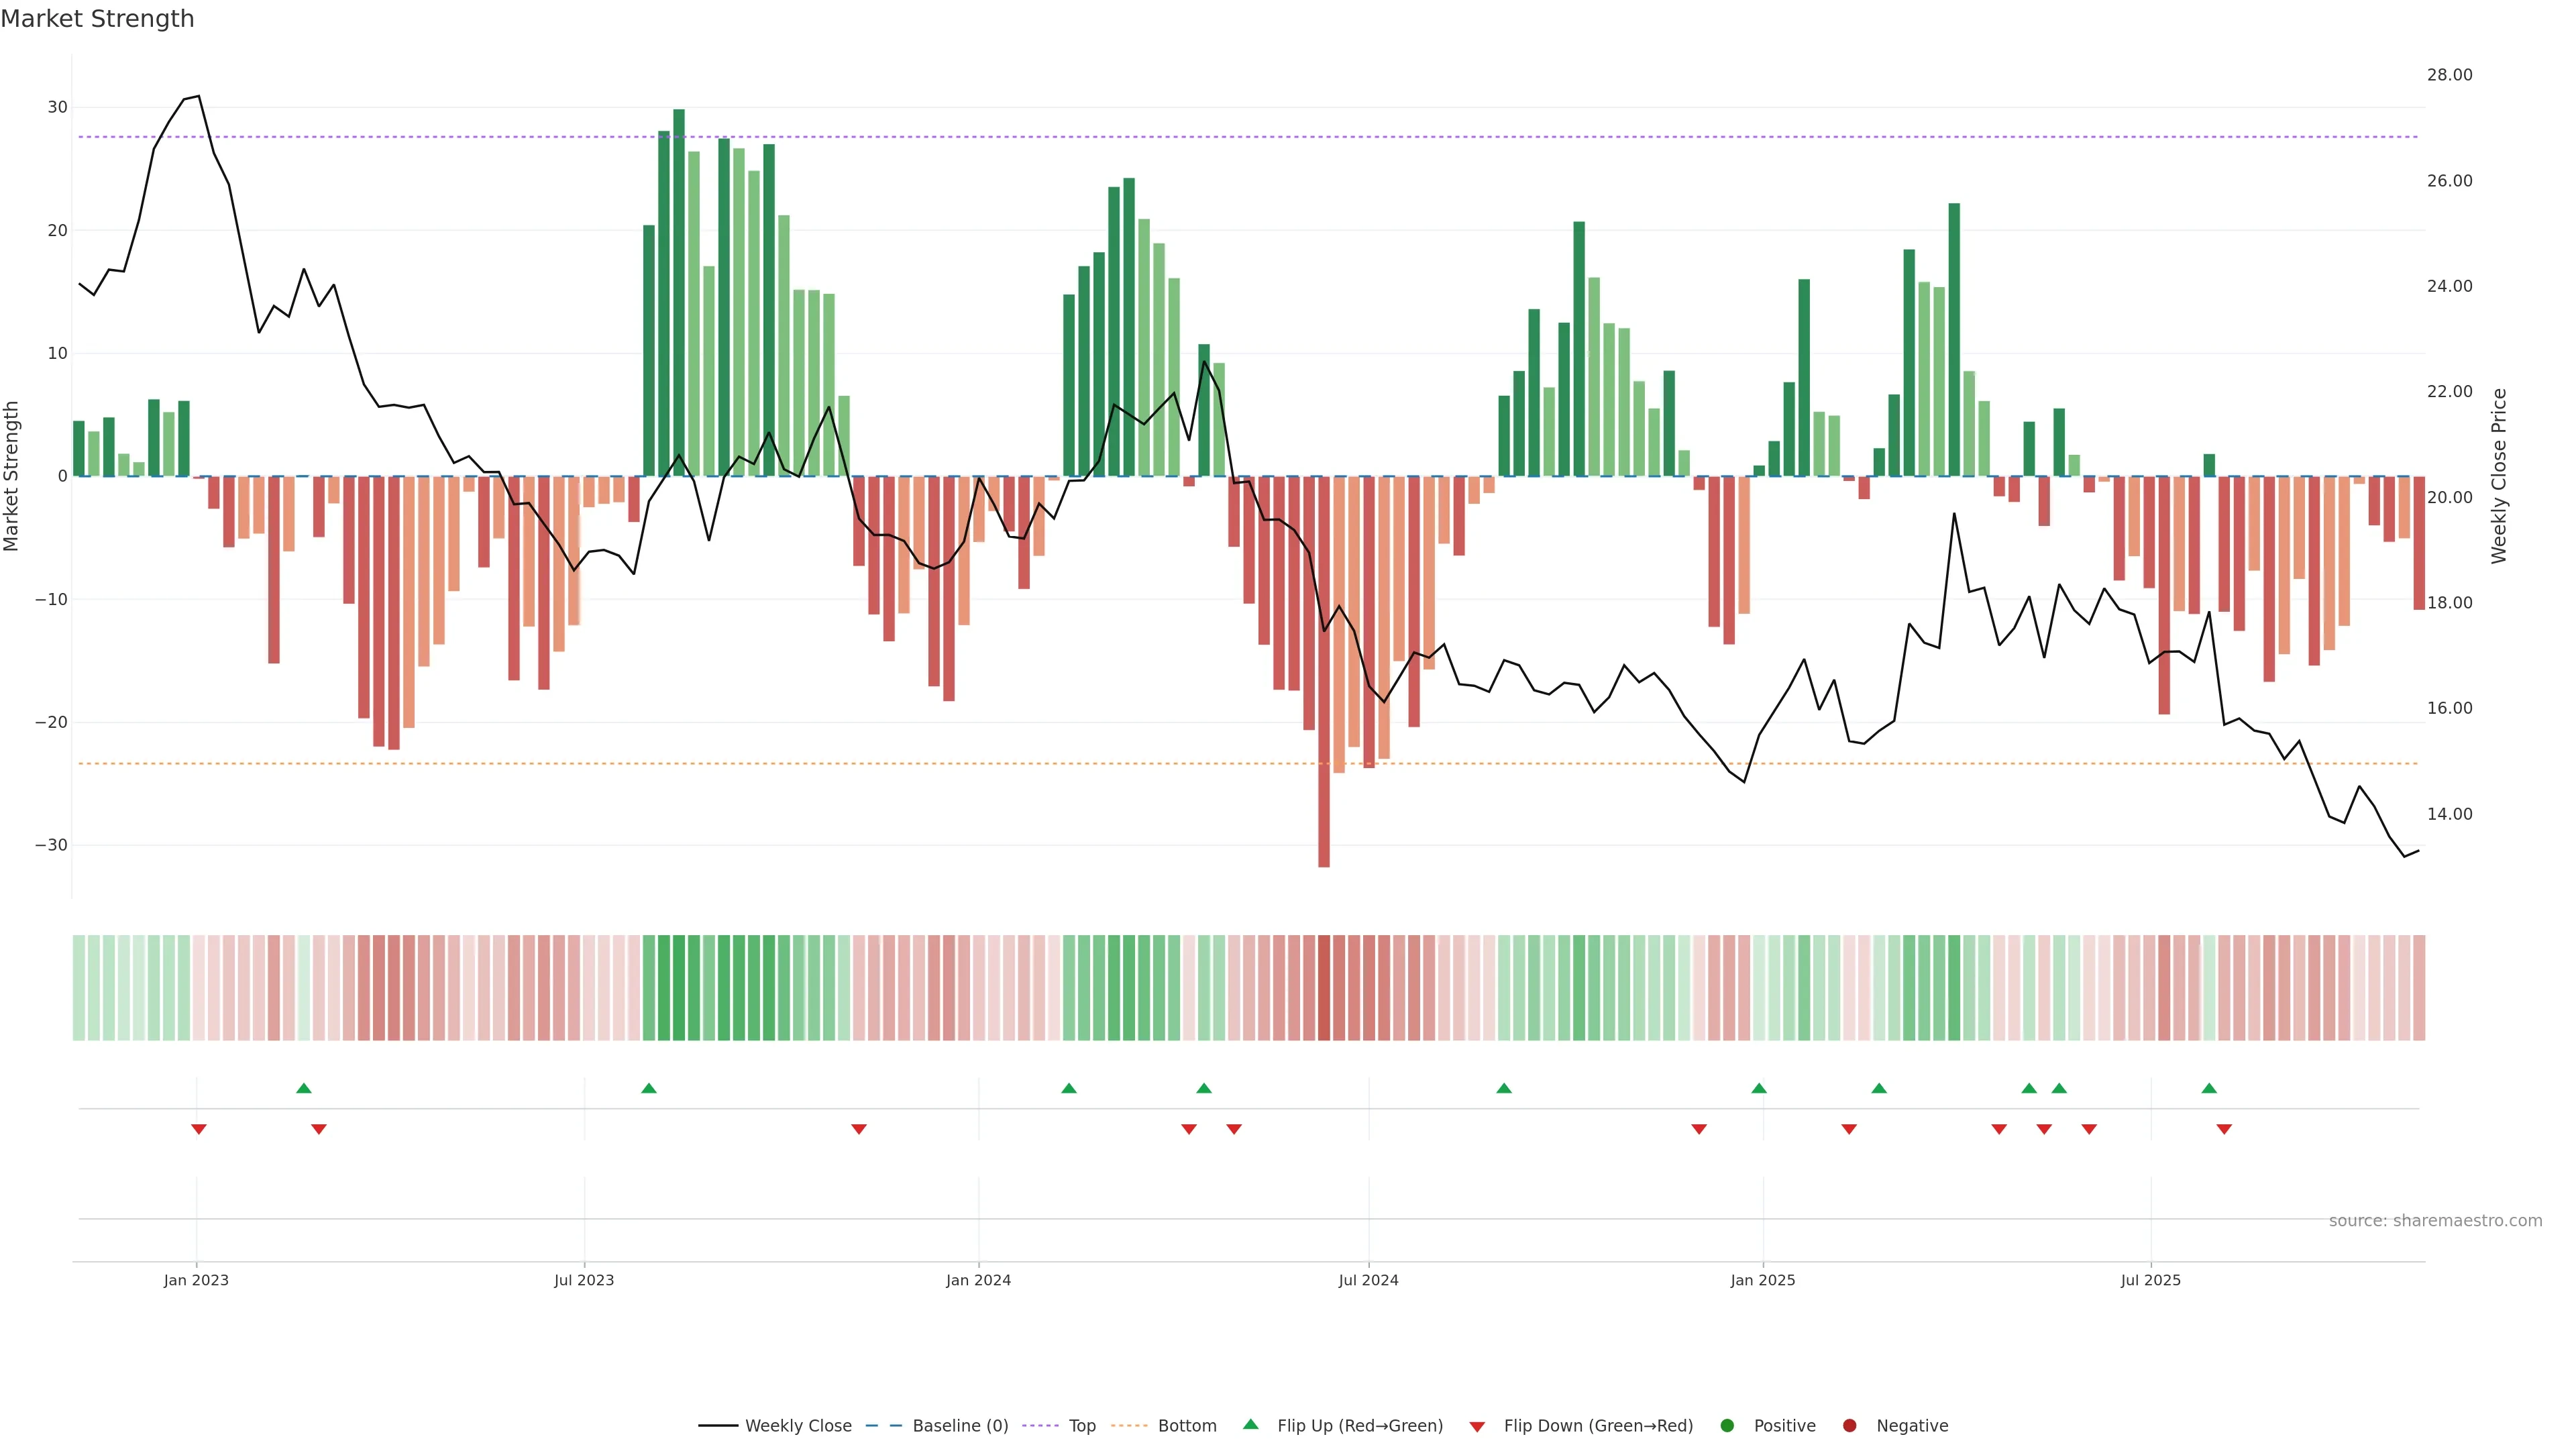
Task: Click green Flip Up triangle in legend
Action: (x=1250, y=1424)
